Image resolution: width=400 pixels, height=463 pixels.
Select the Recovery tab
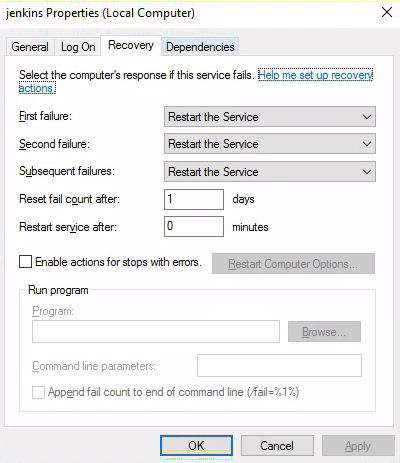[x=131, y=45]
